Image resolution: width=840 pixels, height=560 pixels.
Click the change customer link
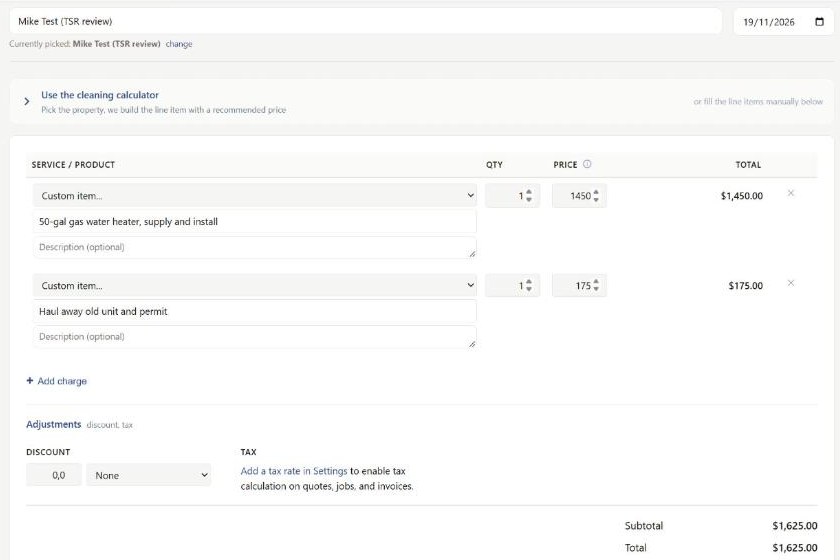tap(179, 44)
